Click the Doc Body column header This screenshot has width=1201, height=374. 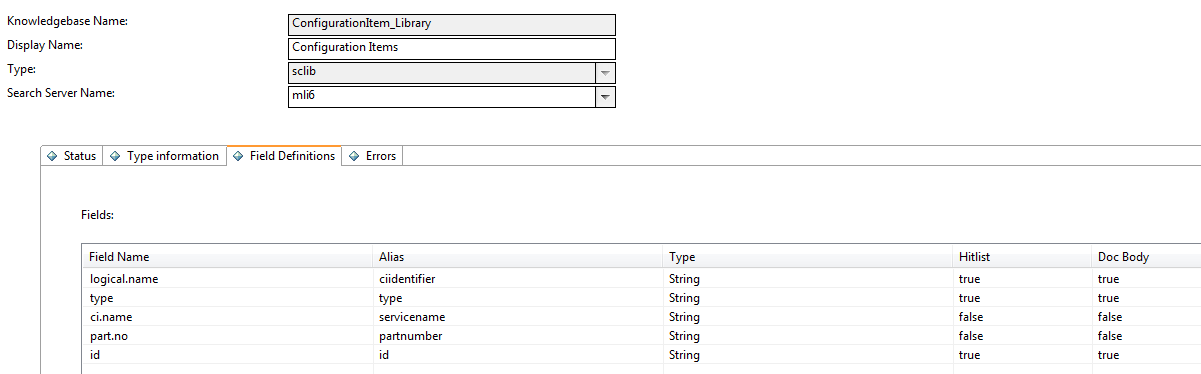click(1146, 257)
